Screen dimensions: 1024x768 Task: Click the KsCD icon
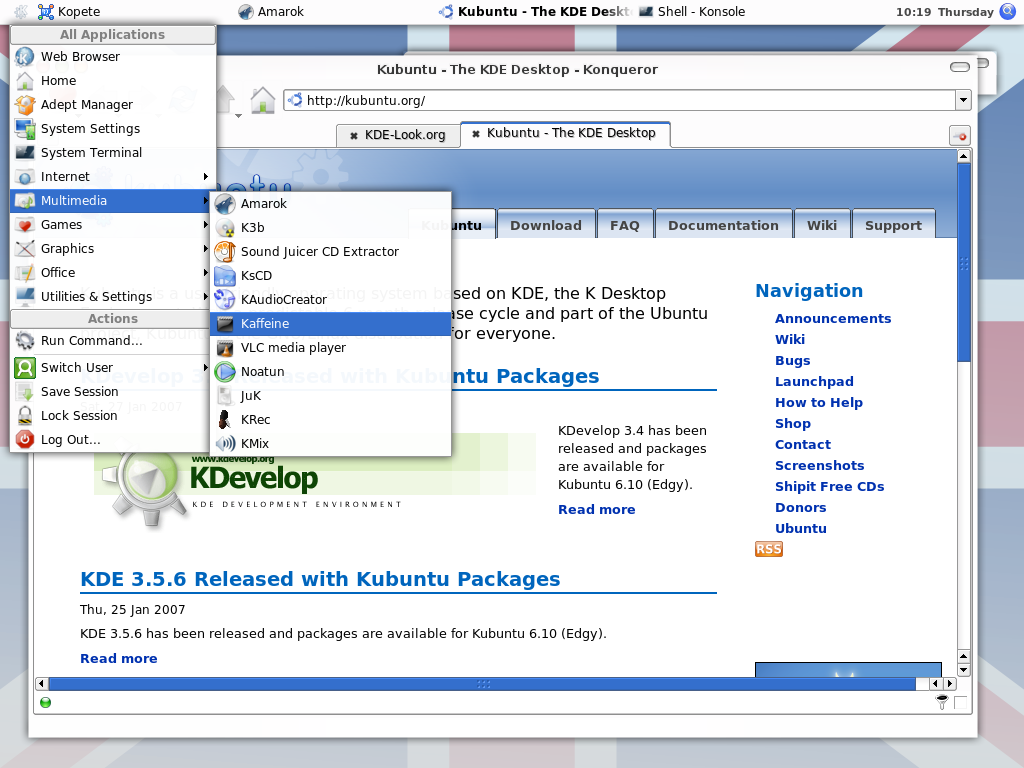coord(225,276)
